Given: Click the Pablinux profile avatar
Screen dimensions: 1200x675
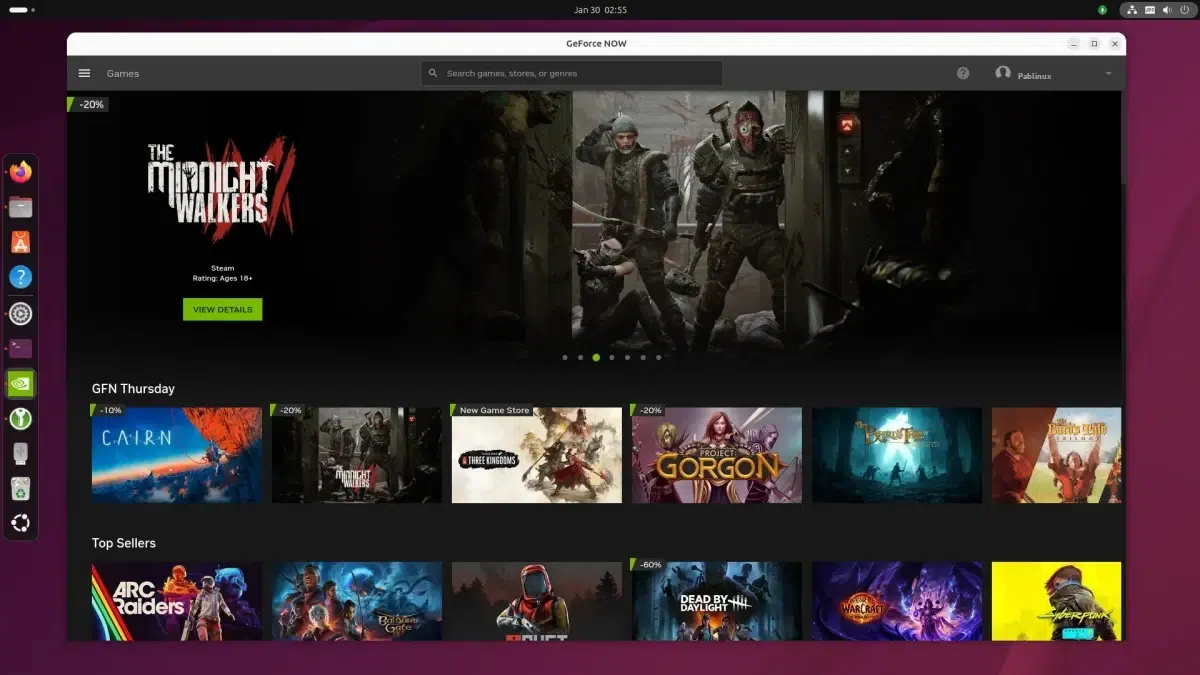Looking at the screenshot, I should (x=1004, y=72).
